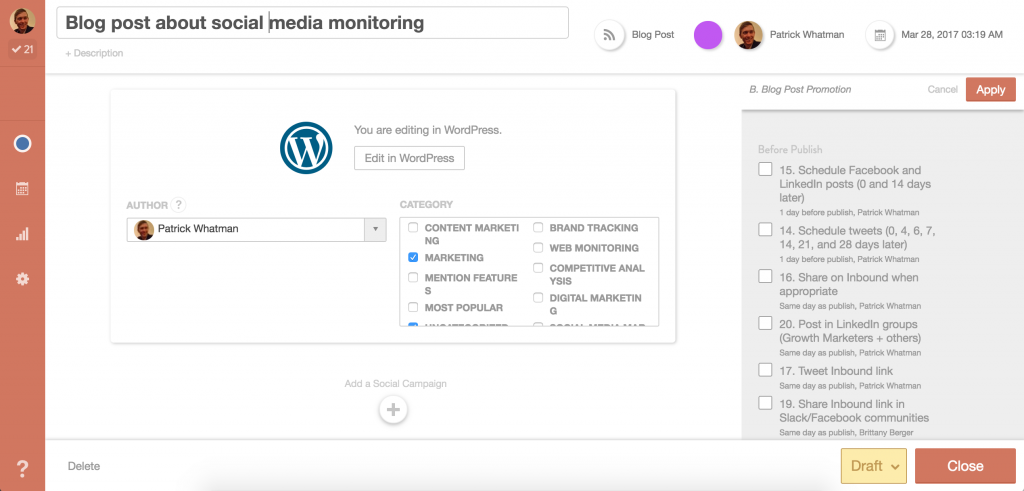Check task 17 Tweet Inbound link
This screenshot has width=1024, height=491.
click(765, 370)
